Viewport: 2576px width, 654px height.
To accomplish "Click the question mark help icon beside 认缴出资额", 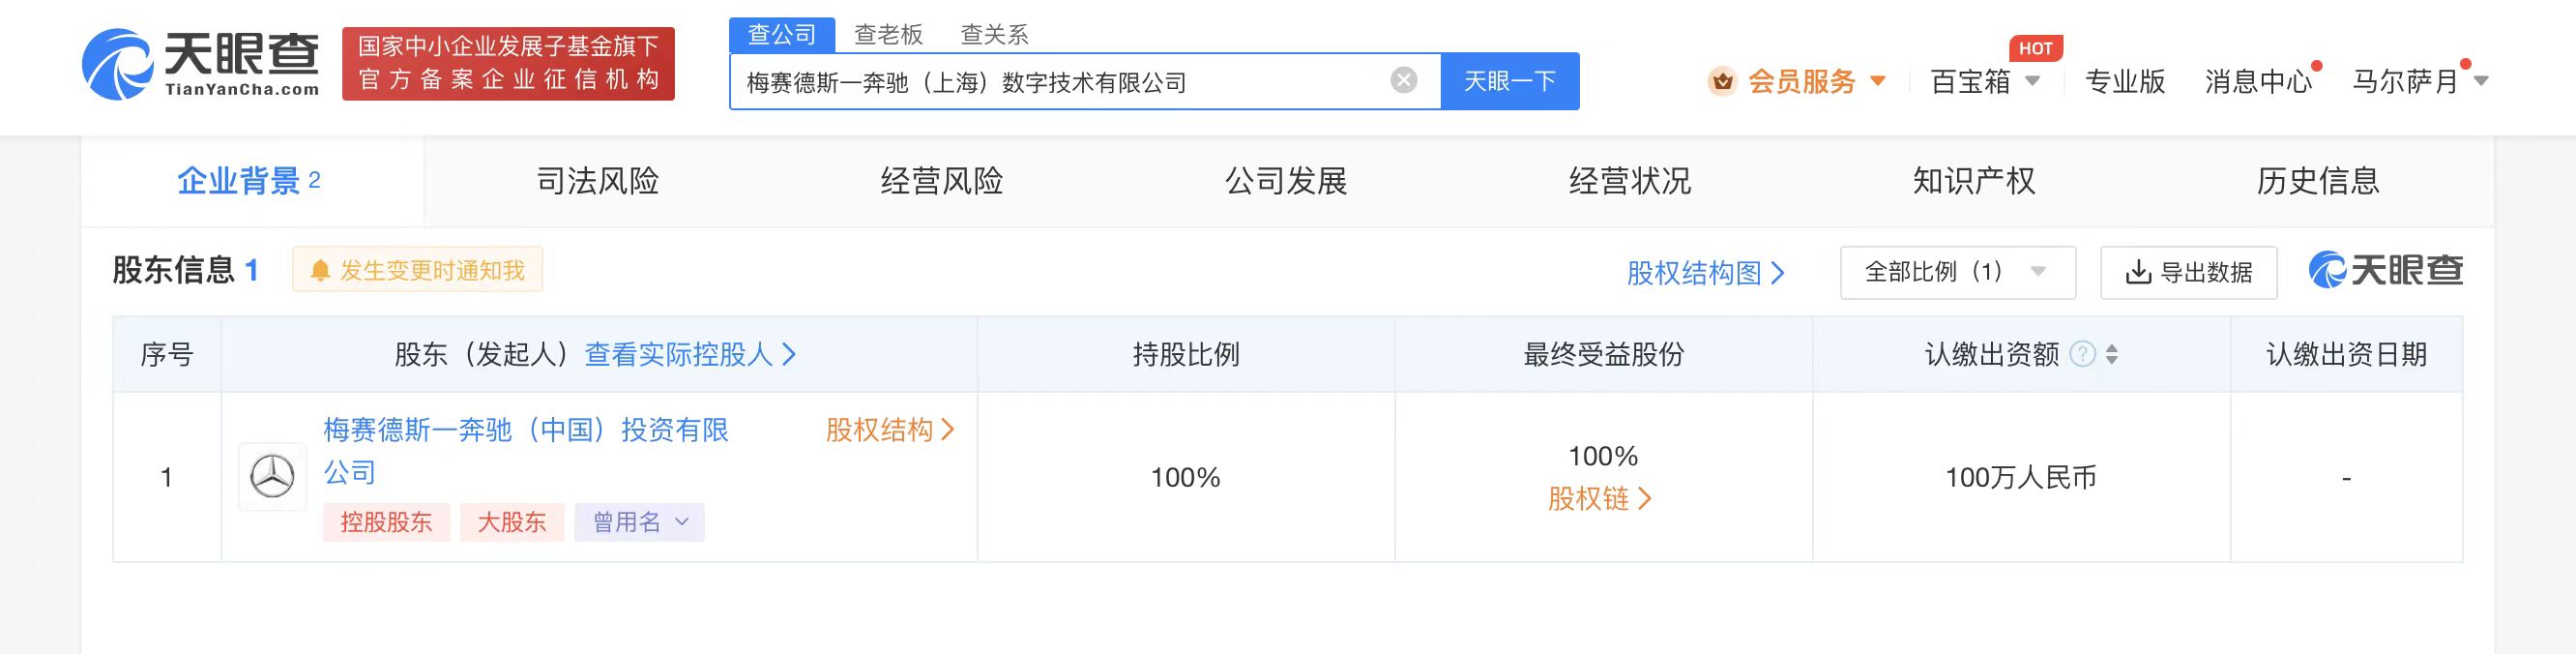I will point(2082,354).
